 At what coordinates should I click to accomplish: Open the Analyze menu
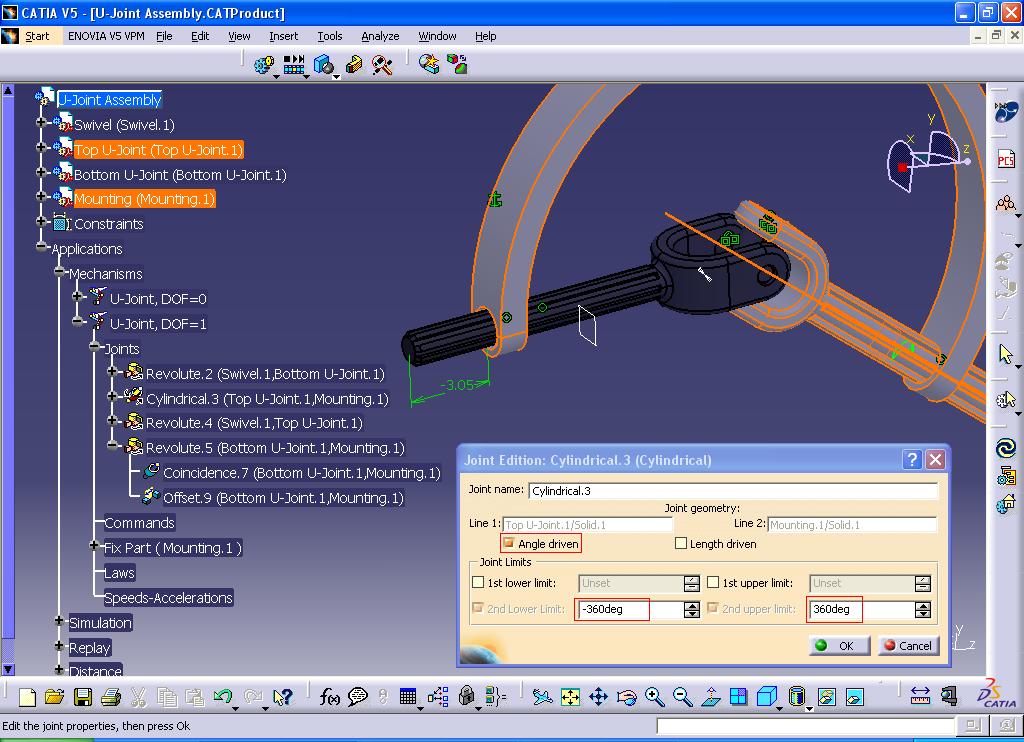click(x=380, y=36)
